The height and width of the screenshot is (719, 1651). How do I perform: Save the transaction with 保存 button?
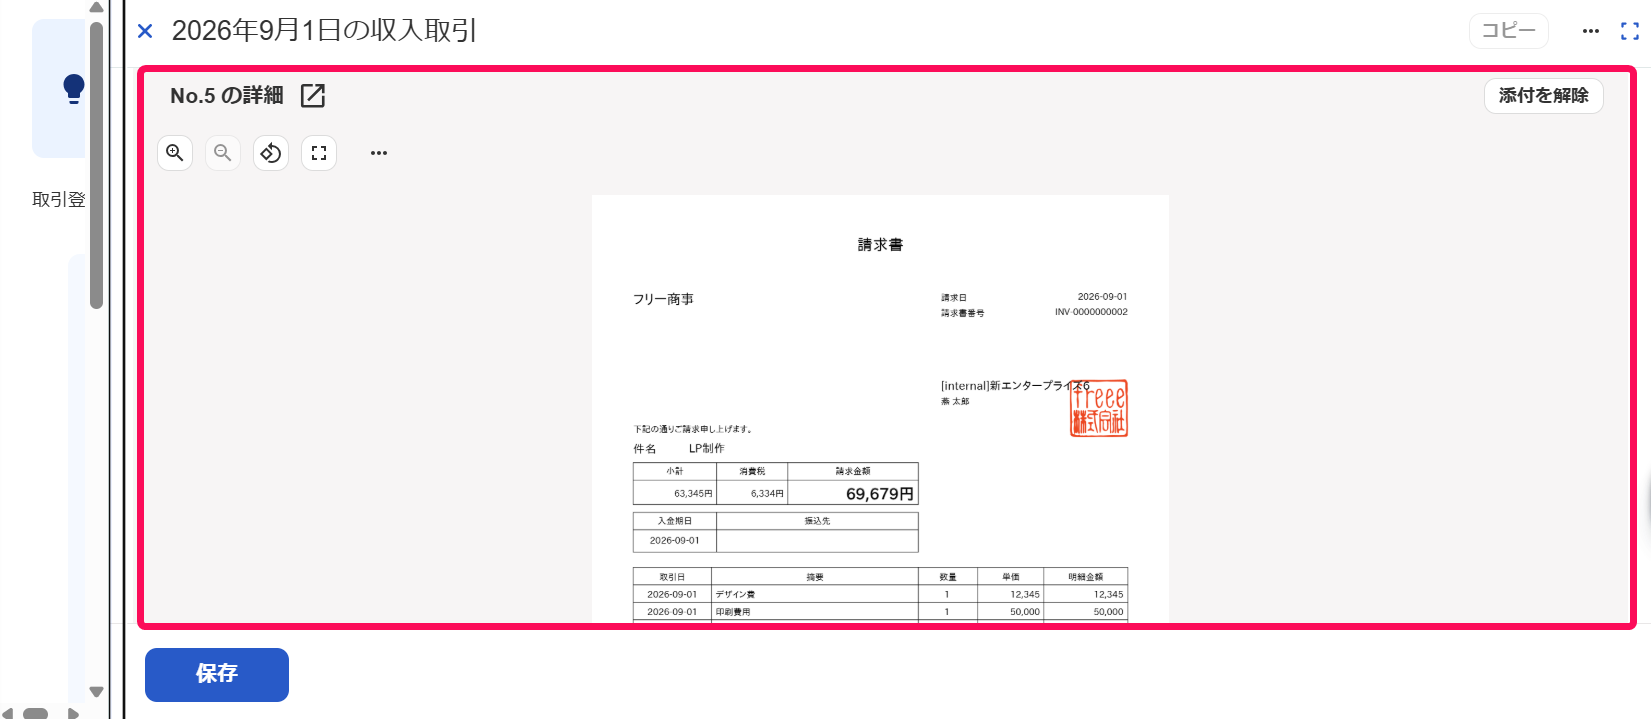point(217,674)
